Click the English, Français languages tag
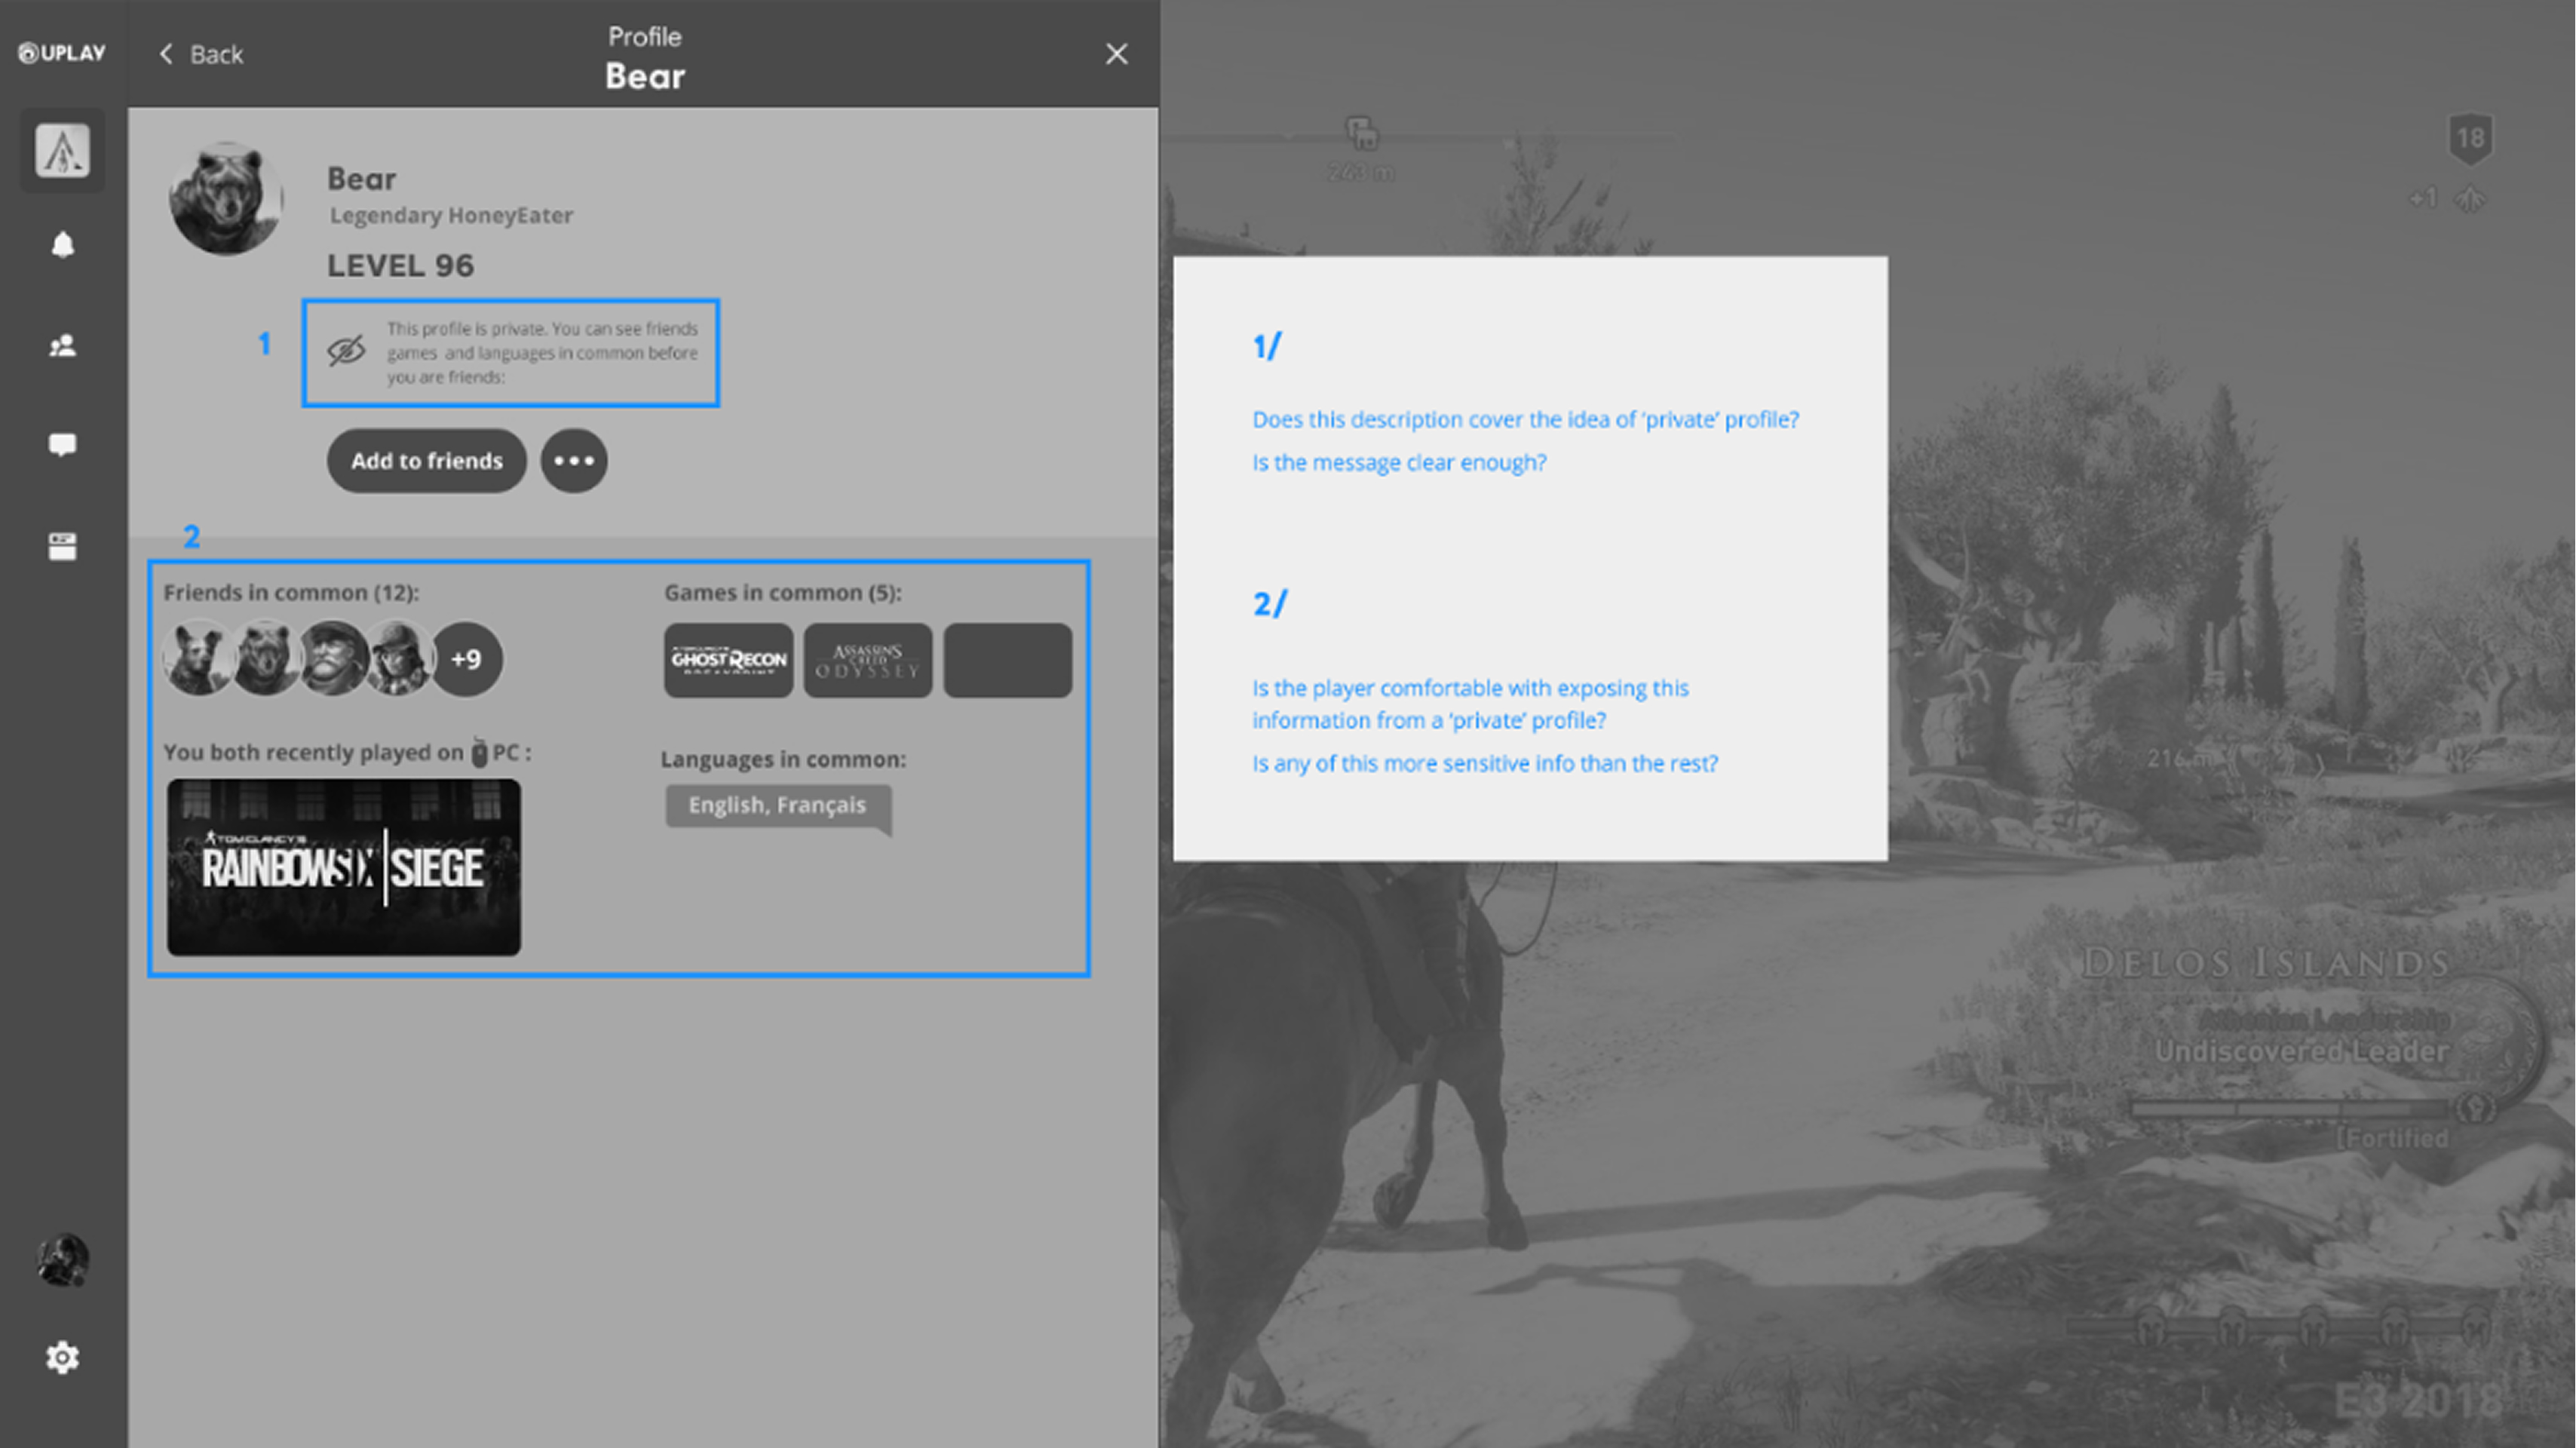2576x1448 pixels. point(778,806)
